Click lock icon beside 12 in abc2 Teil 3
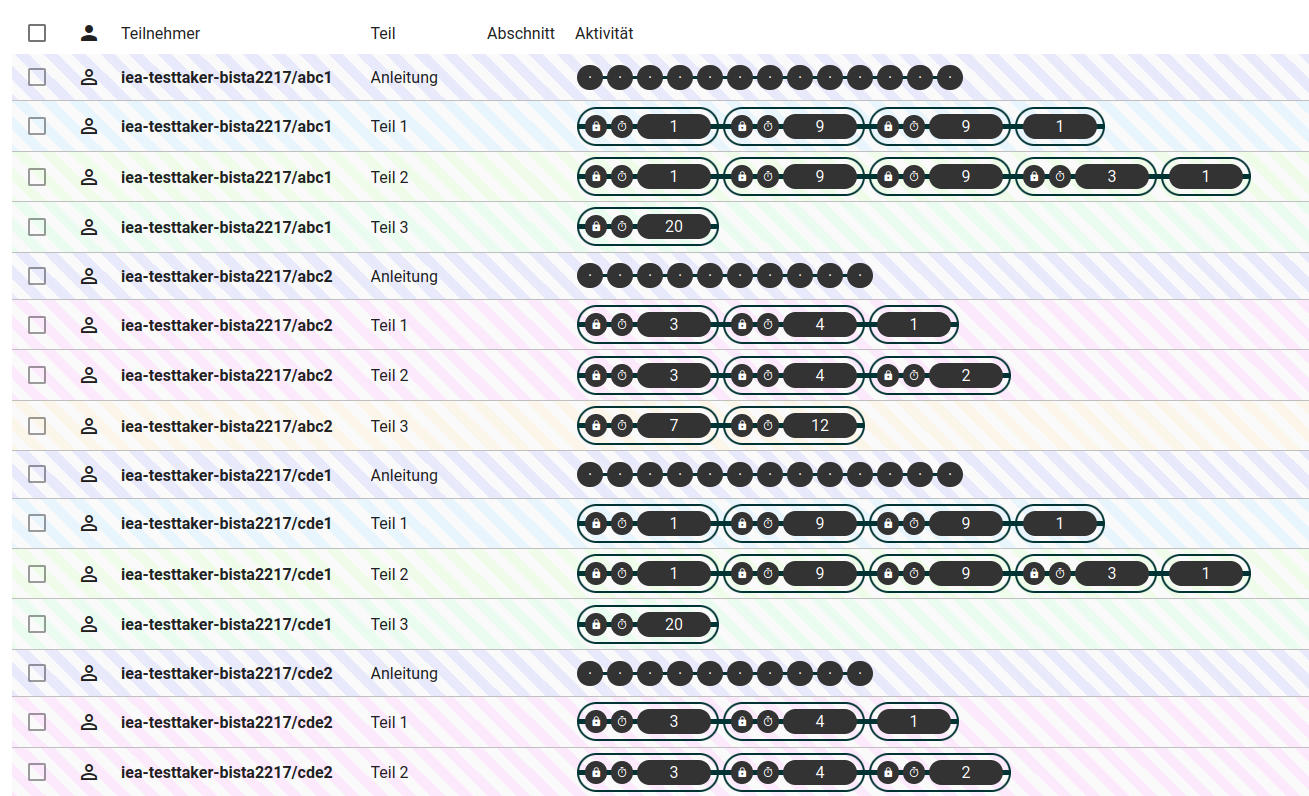The image size is (1309, 796). (x=742, y=426)
